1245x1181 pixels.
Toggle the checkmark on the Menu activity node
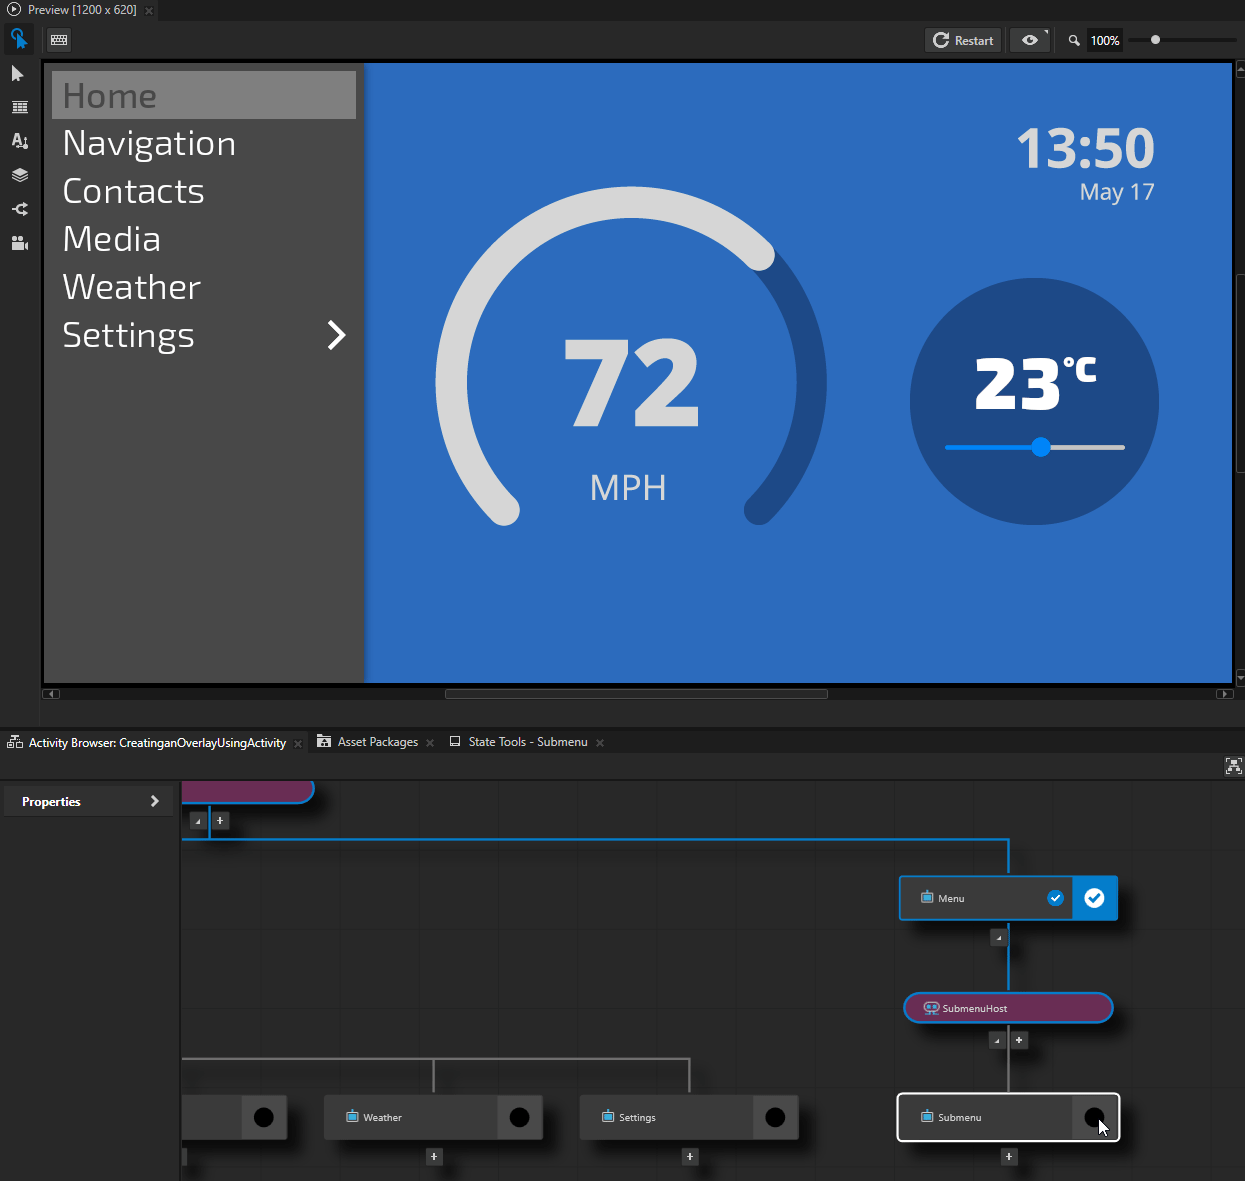click(1094, 898)
